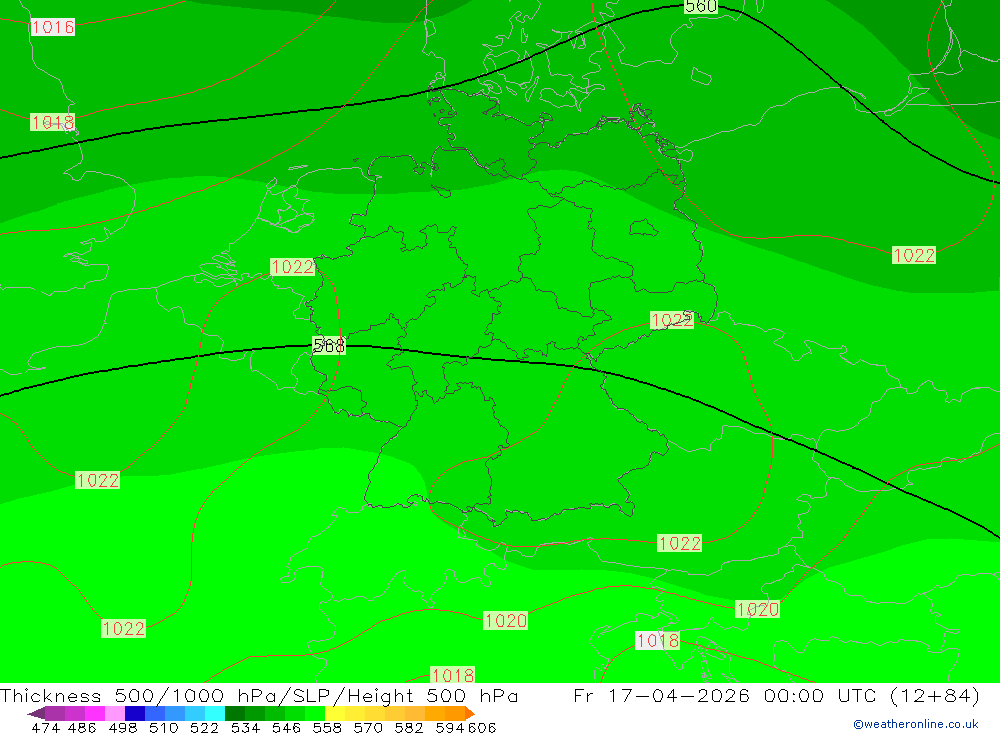Pick the light pink legend swatch
This screenshot has width=1000, height=733.
pyautogui.click(x=115, y=713)
